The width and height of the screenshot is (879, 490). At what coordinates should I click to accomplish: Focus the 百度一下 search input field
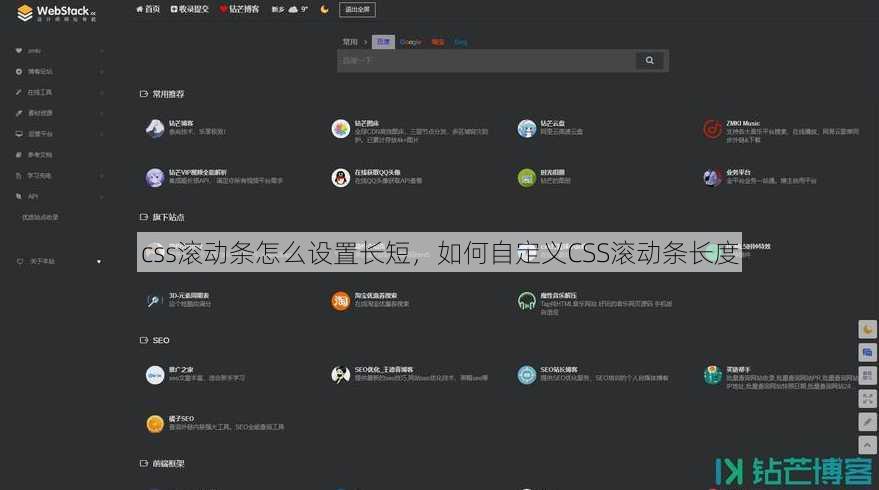pos(486,61)
